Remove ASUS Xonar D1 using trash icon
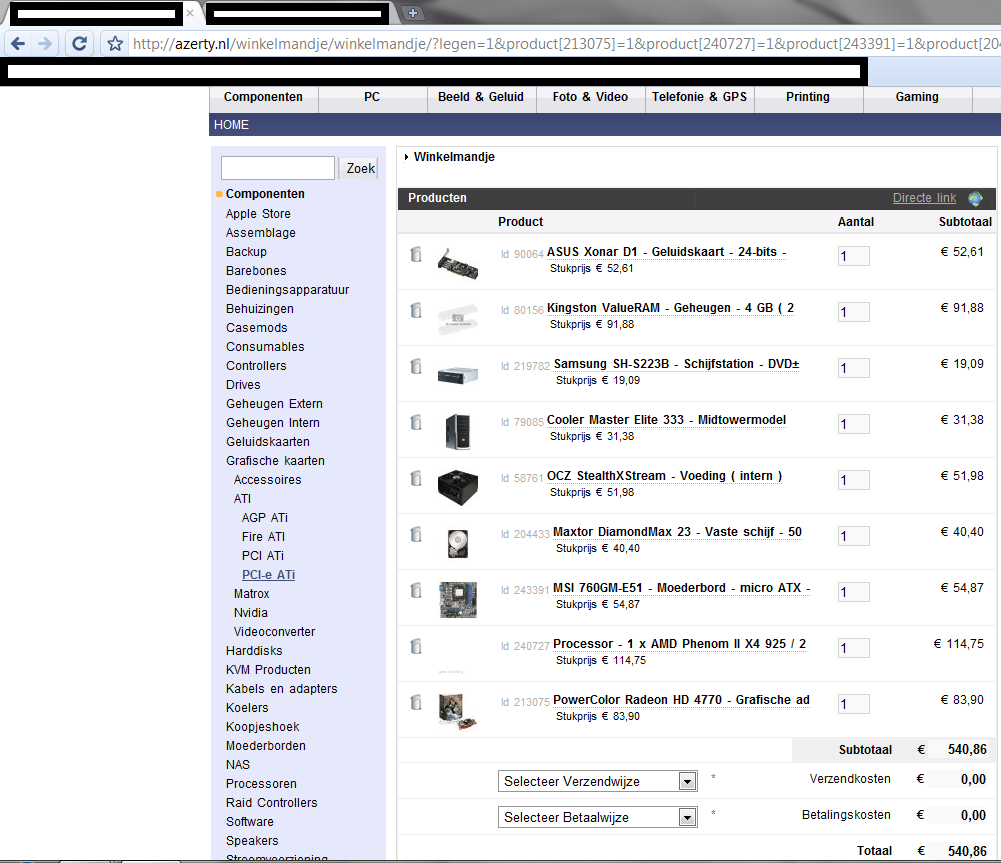This screenshot has width=1001, height=863. tap(416, 254)
